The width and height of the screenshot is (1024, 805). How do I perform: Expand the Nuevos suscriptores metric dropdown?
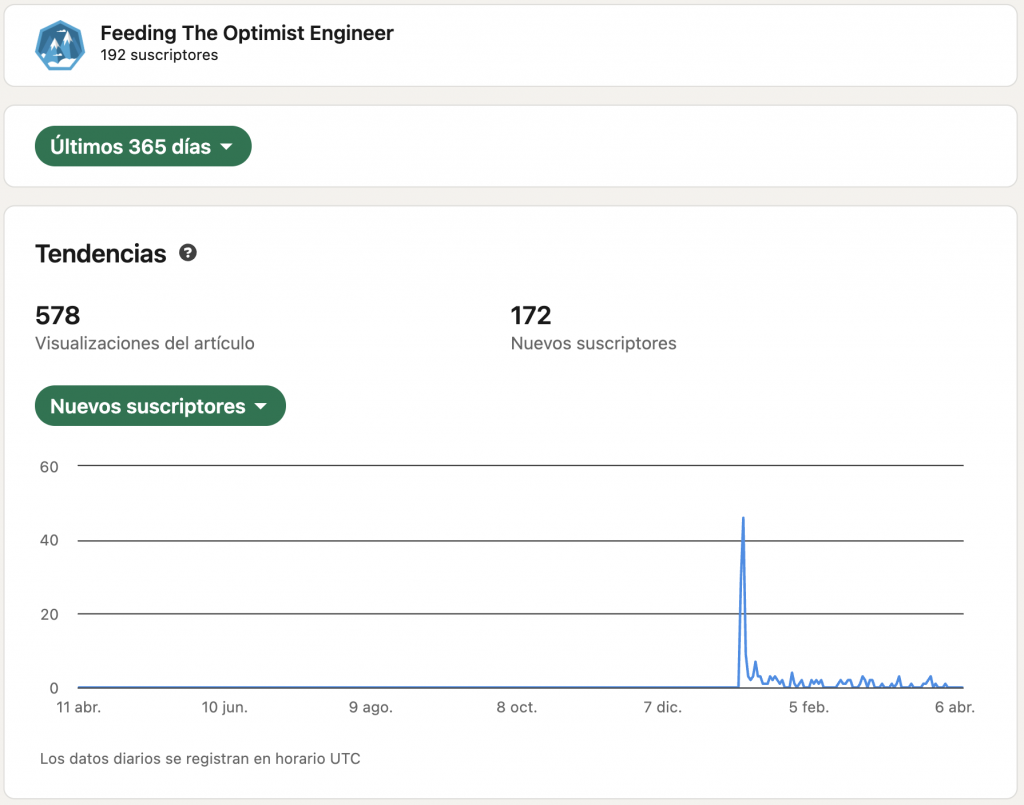[x=160, y=406]
